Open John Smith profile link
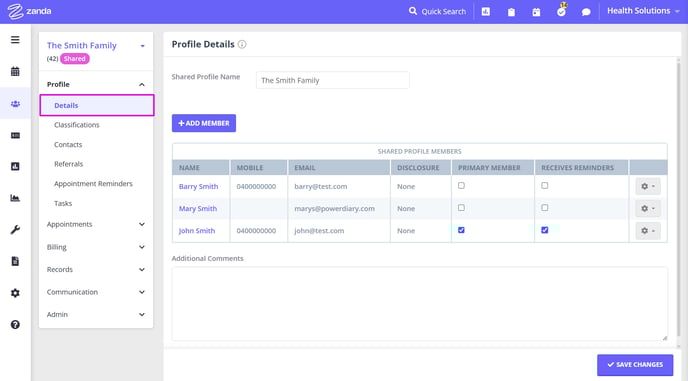688x381 pixels. tap(197, 231)
